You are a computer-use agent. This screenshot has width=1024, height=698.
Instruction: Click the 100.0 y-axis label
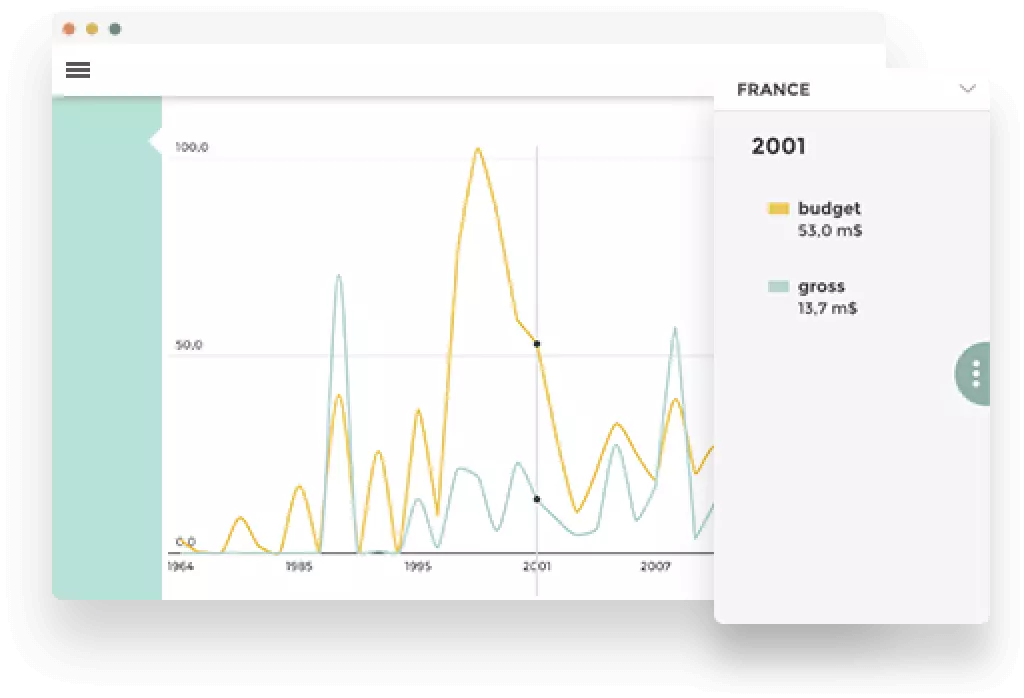191,148
